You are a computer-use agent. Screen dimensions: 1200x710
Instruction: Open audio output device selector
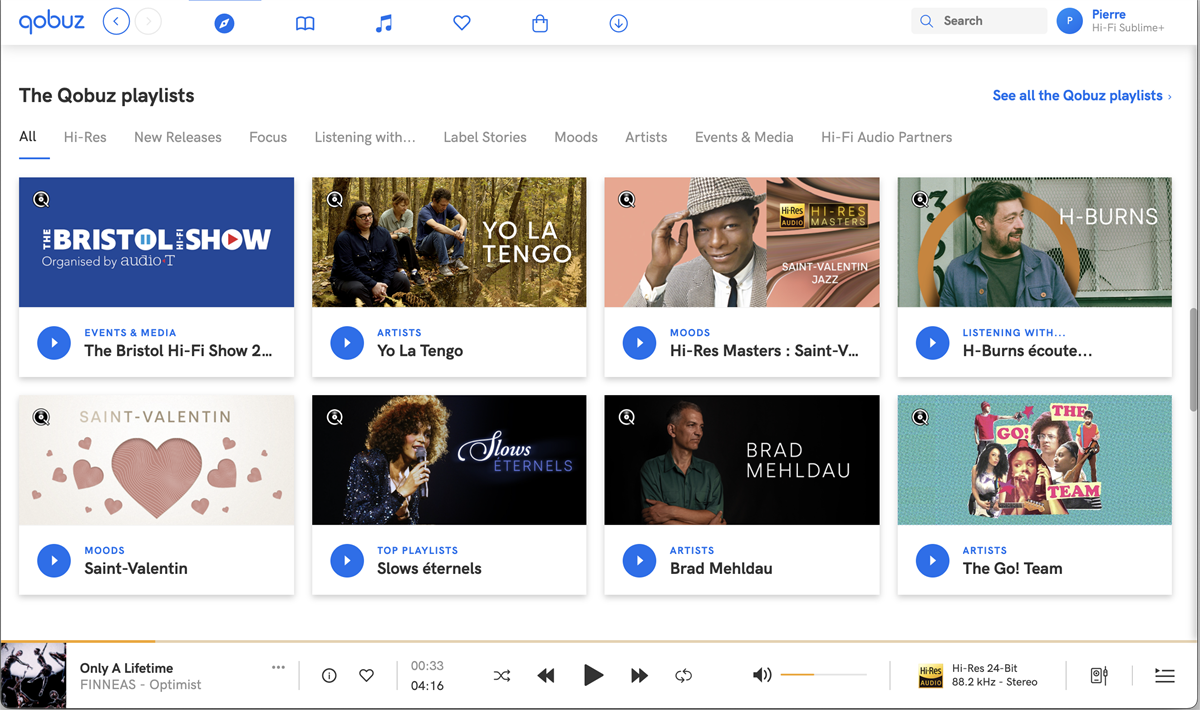click(1098, 676)
